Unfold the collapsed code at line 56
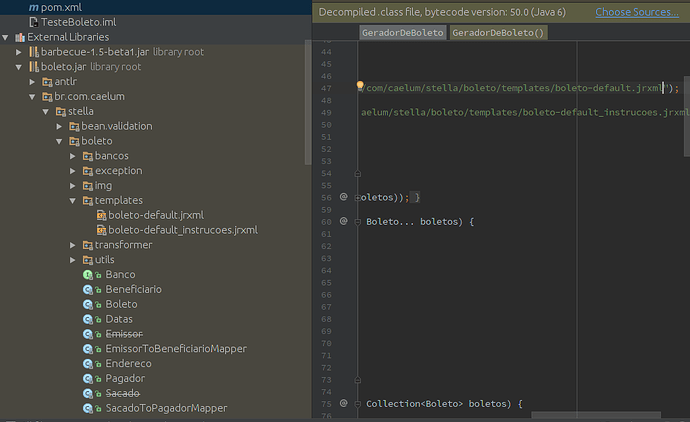Viewport: 690px width, 422px height. [357, 198]
